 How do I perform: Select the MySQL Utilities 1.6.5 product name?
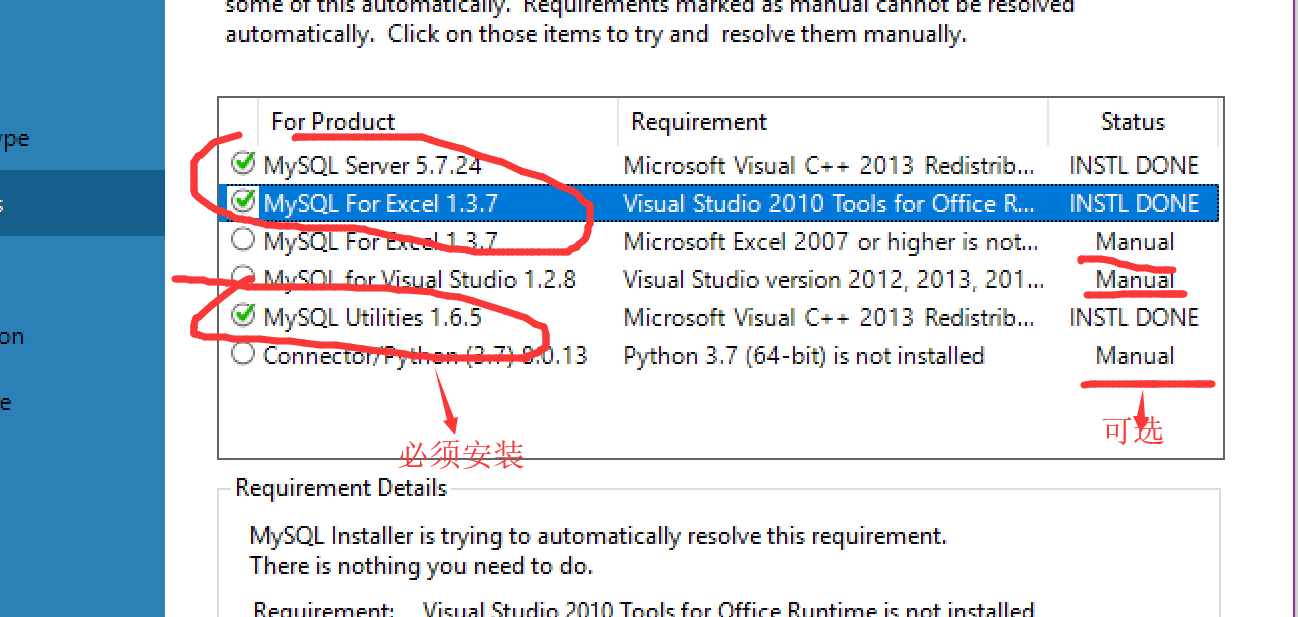pyautogui.click(x=373, y=317)
